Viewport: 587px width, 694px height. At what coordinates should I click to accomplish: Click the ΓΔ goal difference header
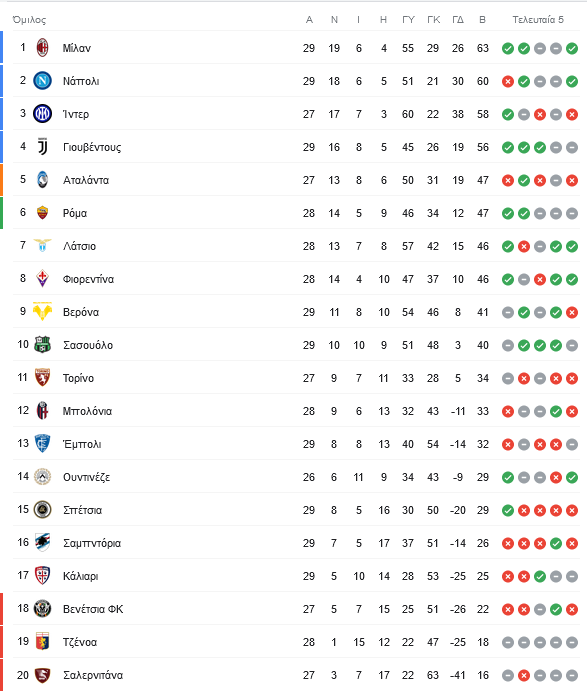(458, 19)
